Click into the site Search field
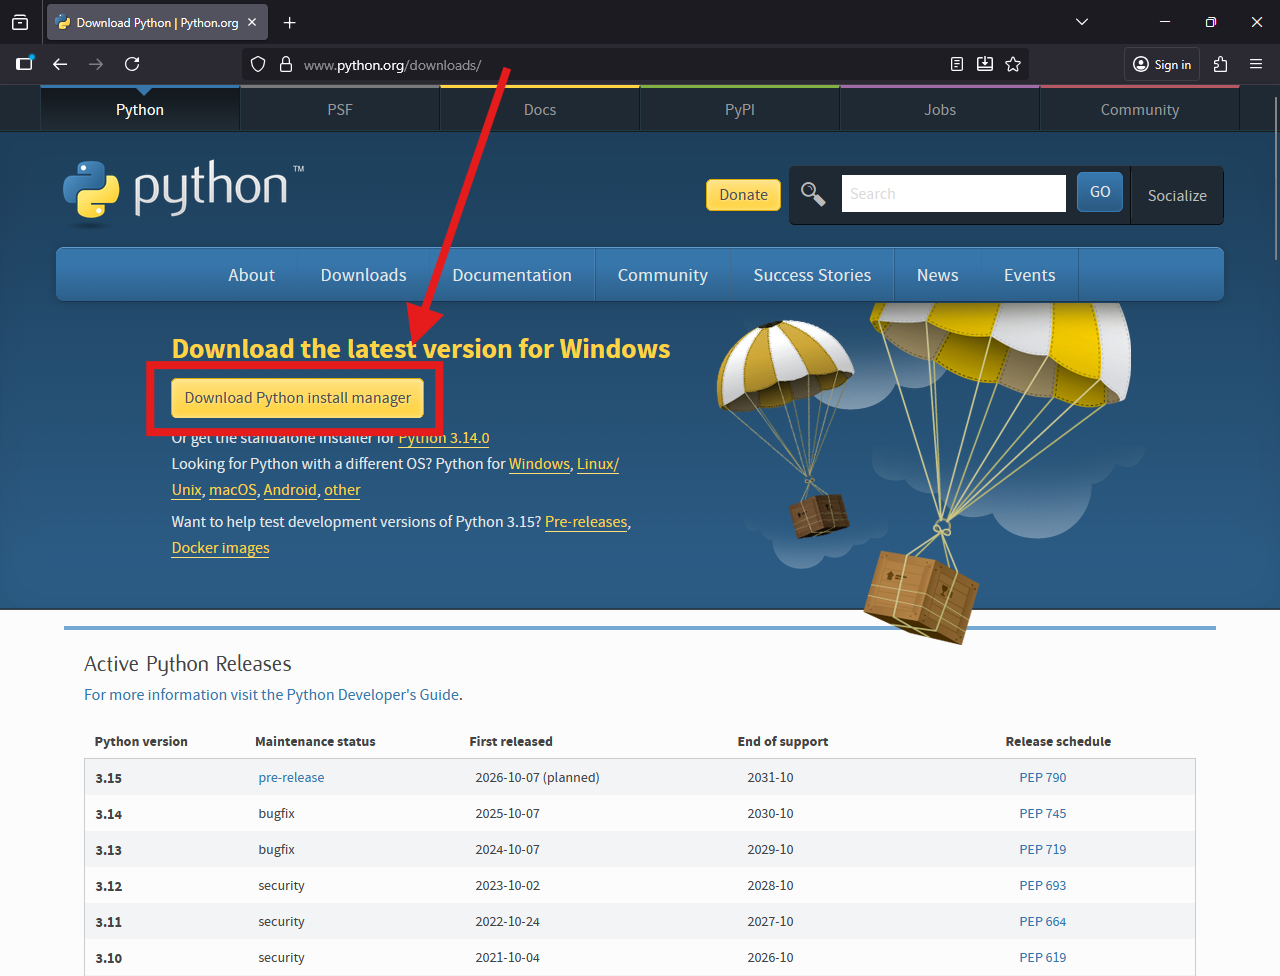Screen dimensions: 1280x976 click(x=952, y=194)
